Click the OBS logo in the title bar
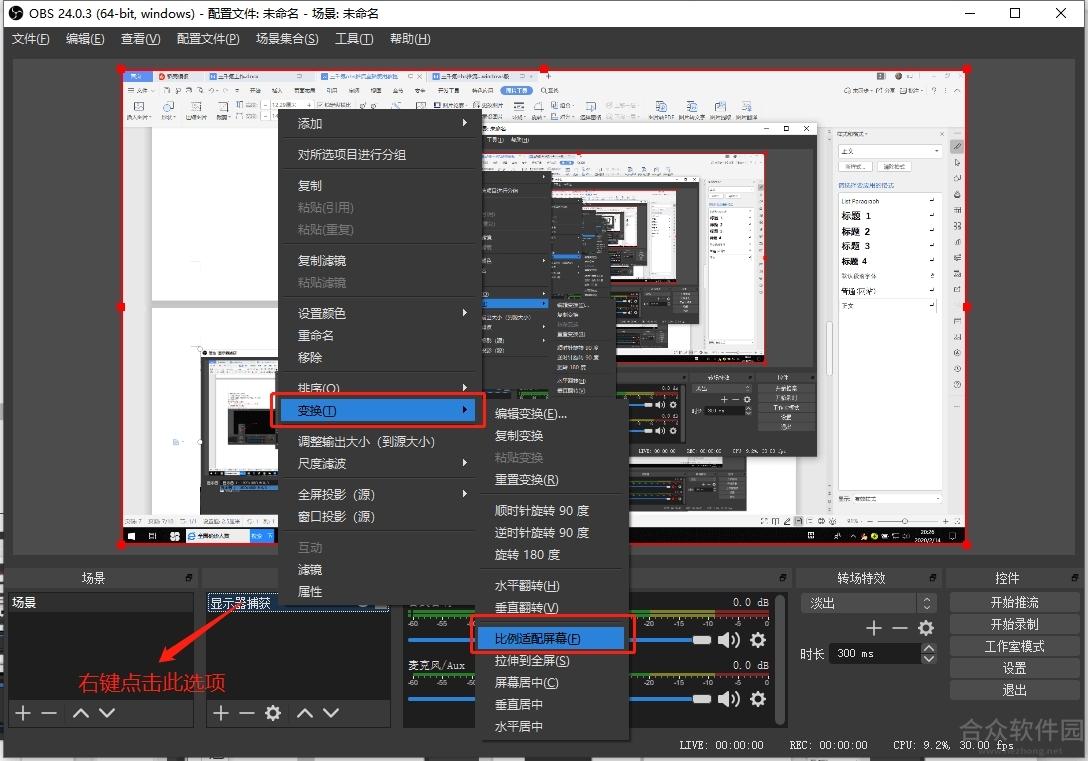This screenshot has height=761, width=1088. pos(15,13)
